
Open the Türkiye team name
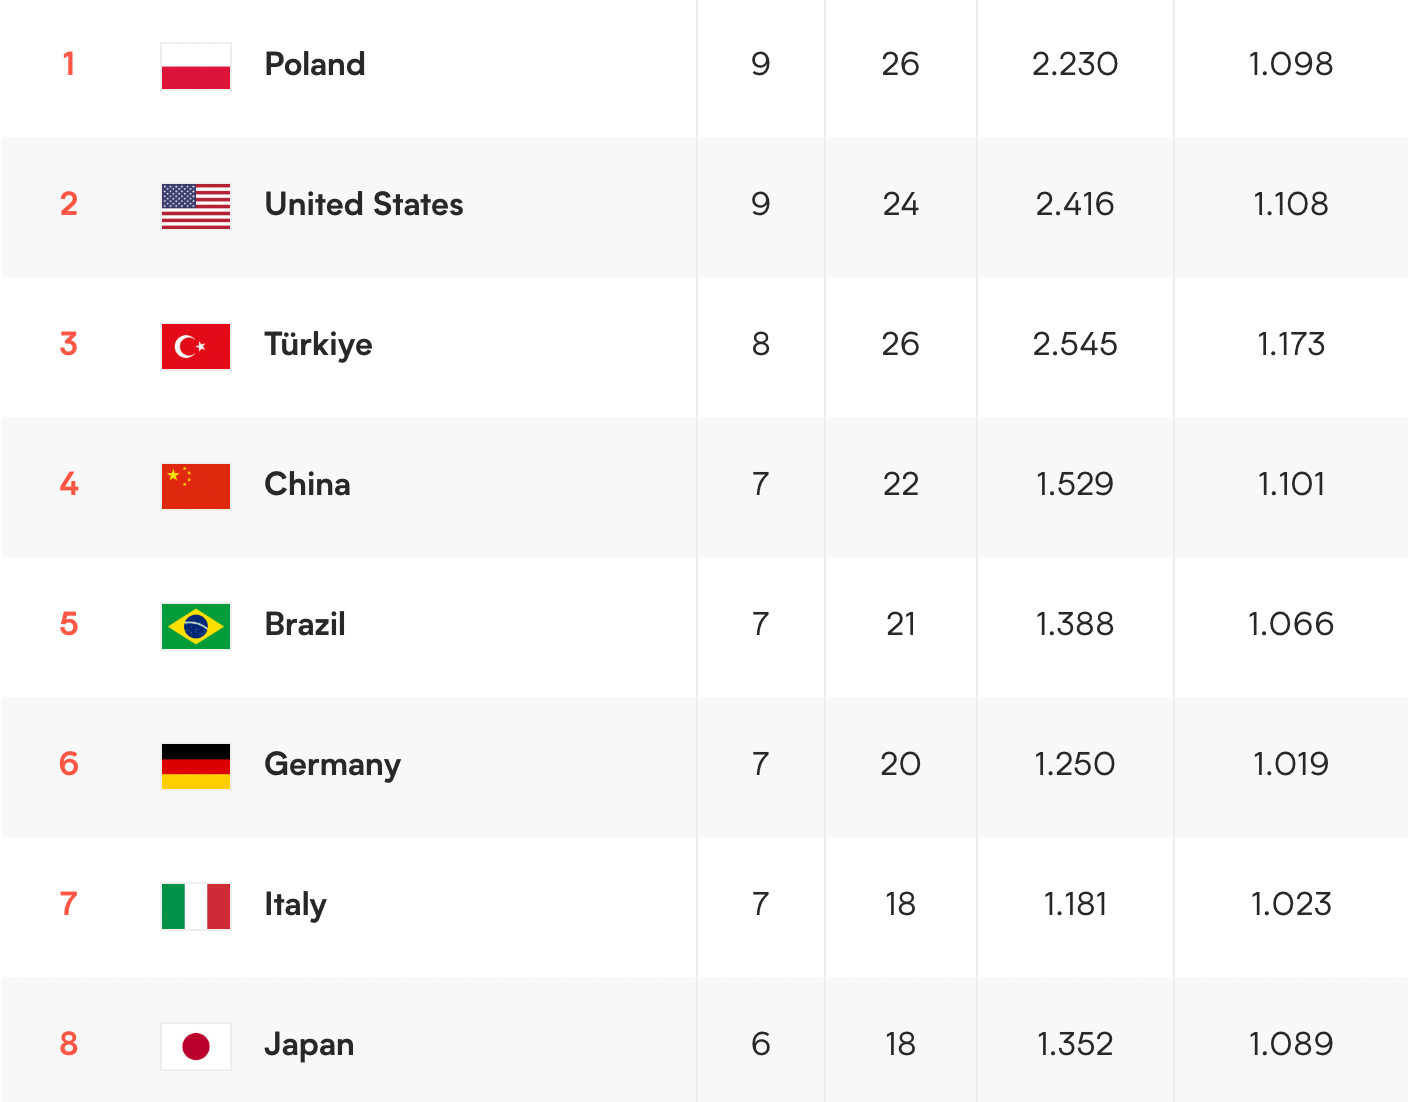pyautogui.click(x=318, y=345)
